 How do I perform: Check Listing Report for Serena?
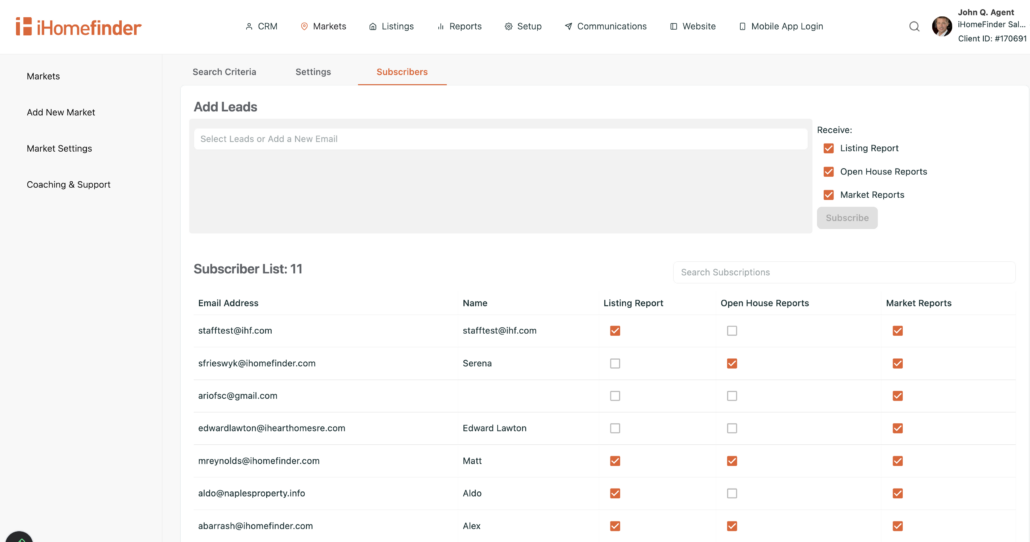click(x=615, y=363)
